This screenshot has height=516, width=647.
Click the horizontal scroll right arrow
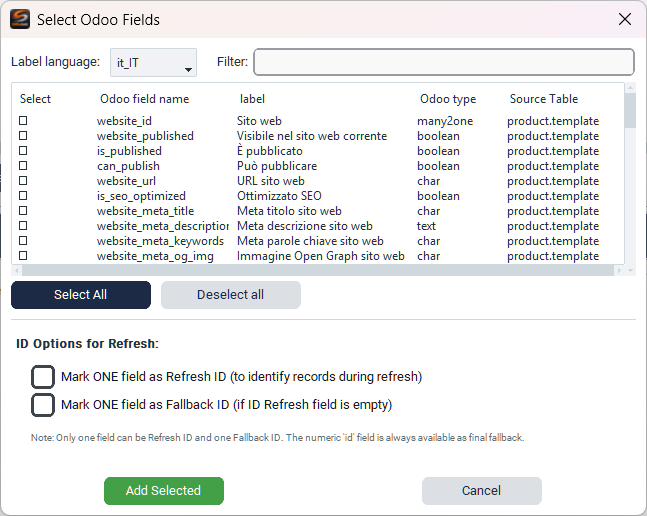coord(619,270)
